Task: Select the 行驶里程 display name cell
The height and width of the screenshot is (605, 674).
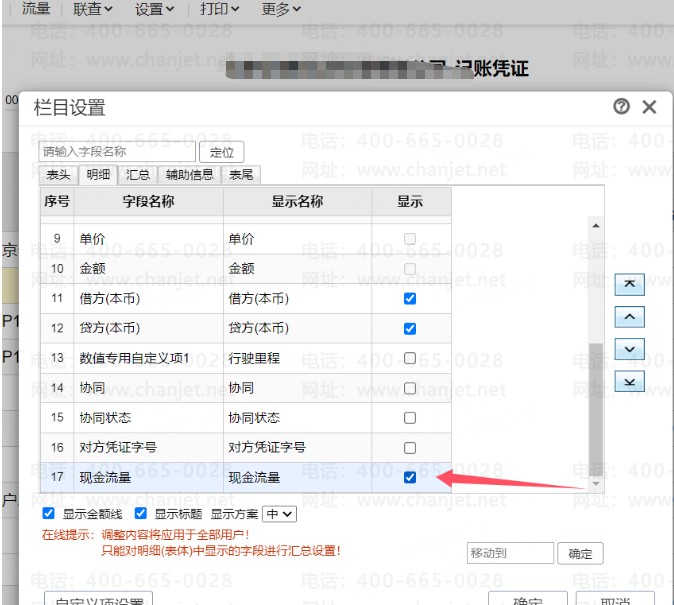Action: (297, 358)
